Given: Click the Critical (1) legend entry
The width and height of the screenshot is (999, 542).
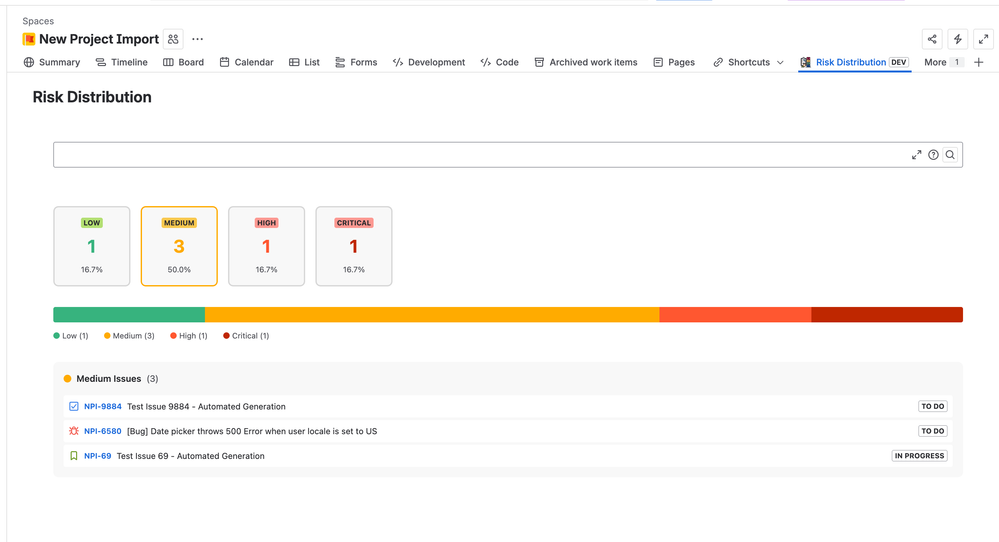Looking at the screenshot, I should [246, 336].
